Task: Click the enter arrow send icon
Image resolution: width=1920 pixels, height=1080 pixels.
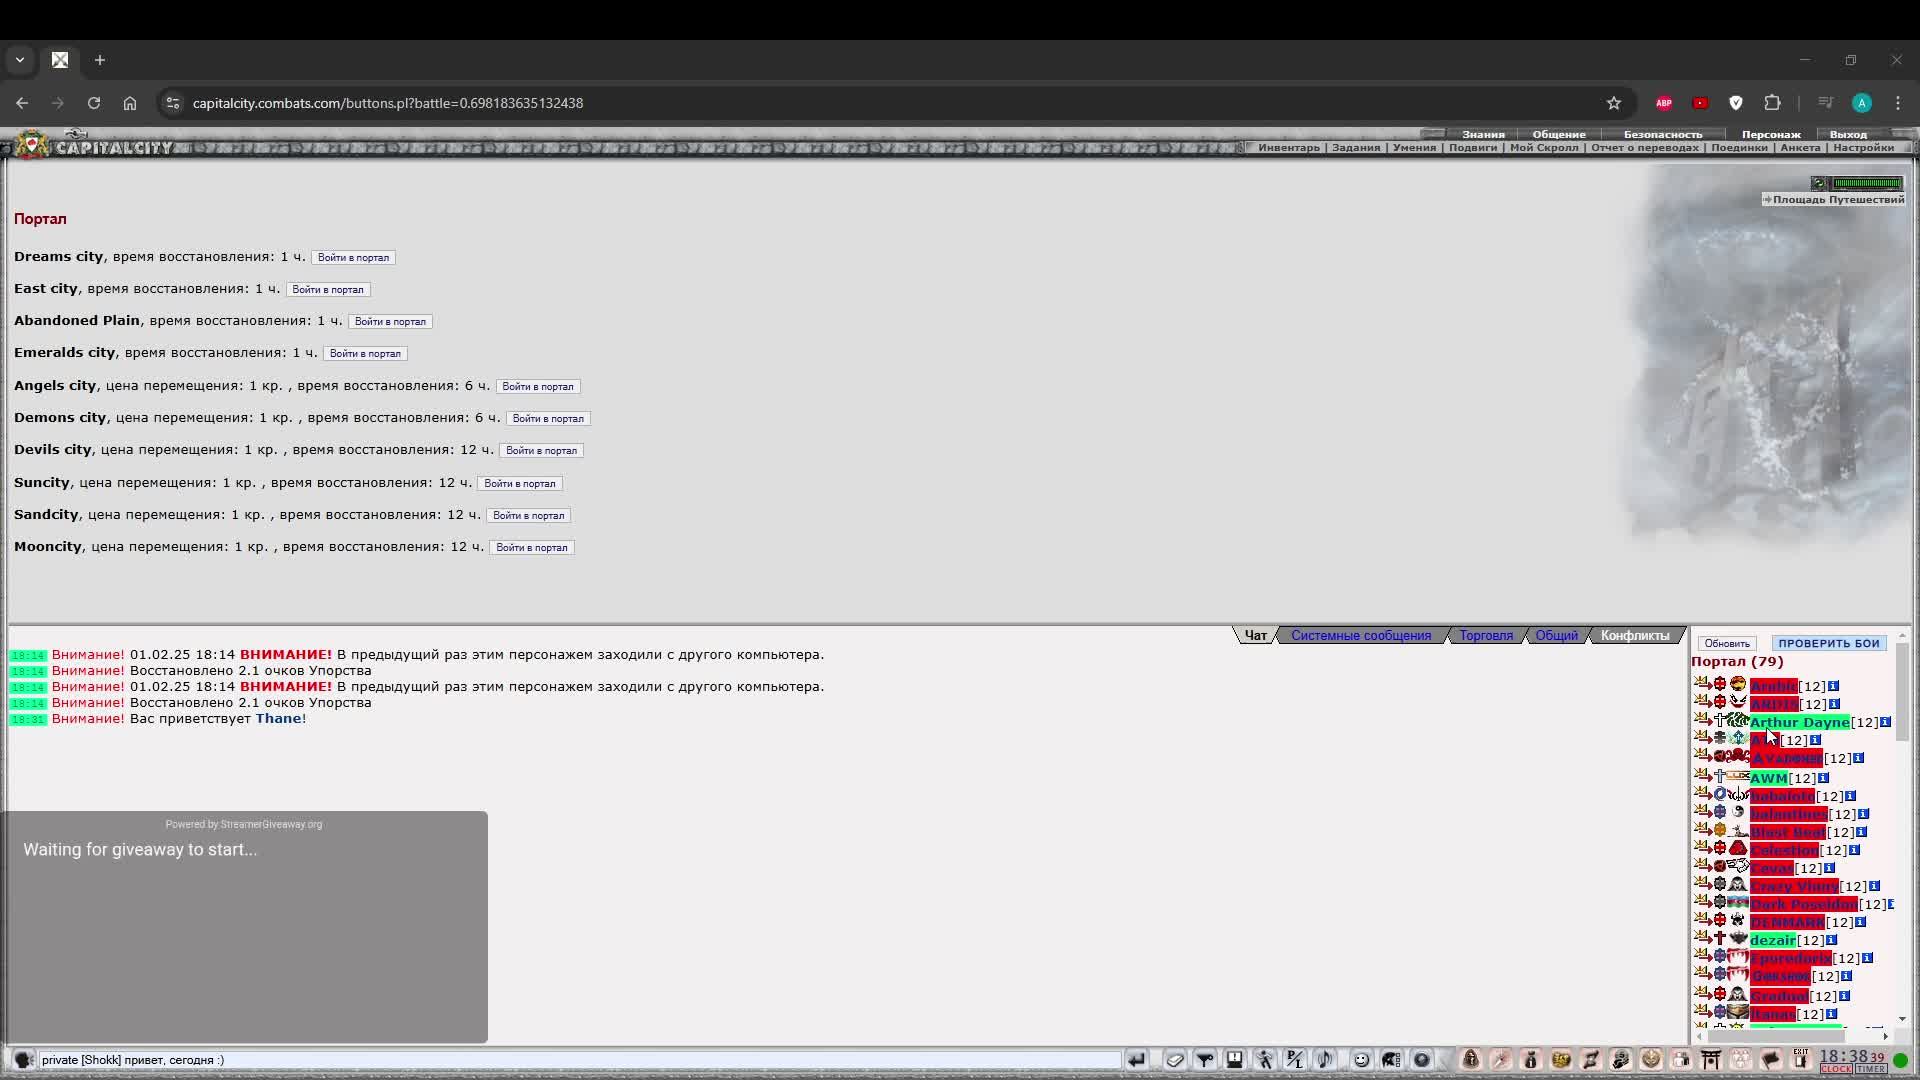Action: [x=1137, y=1060]
